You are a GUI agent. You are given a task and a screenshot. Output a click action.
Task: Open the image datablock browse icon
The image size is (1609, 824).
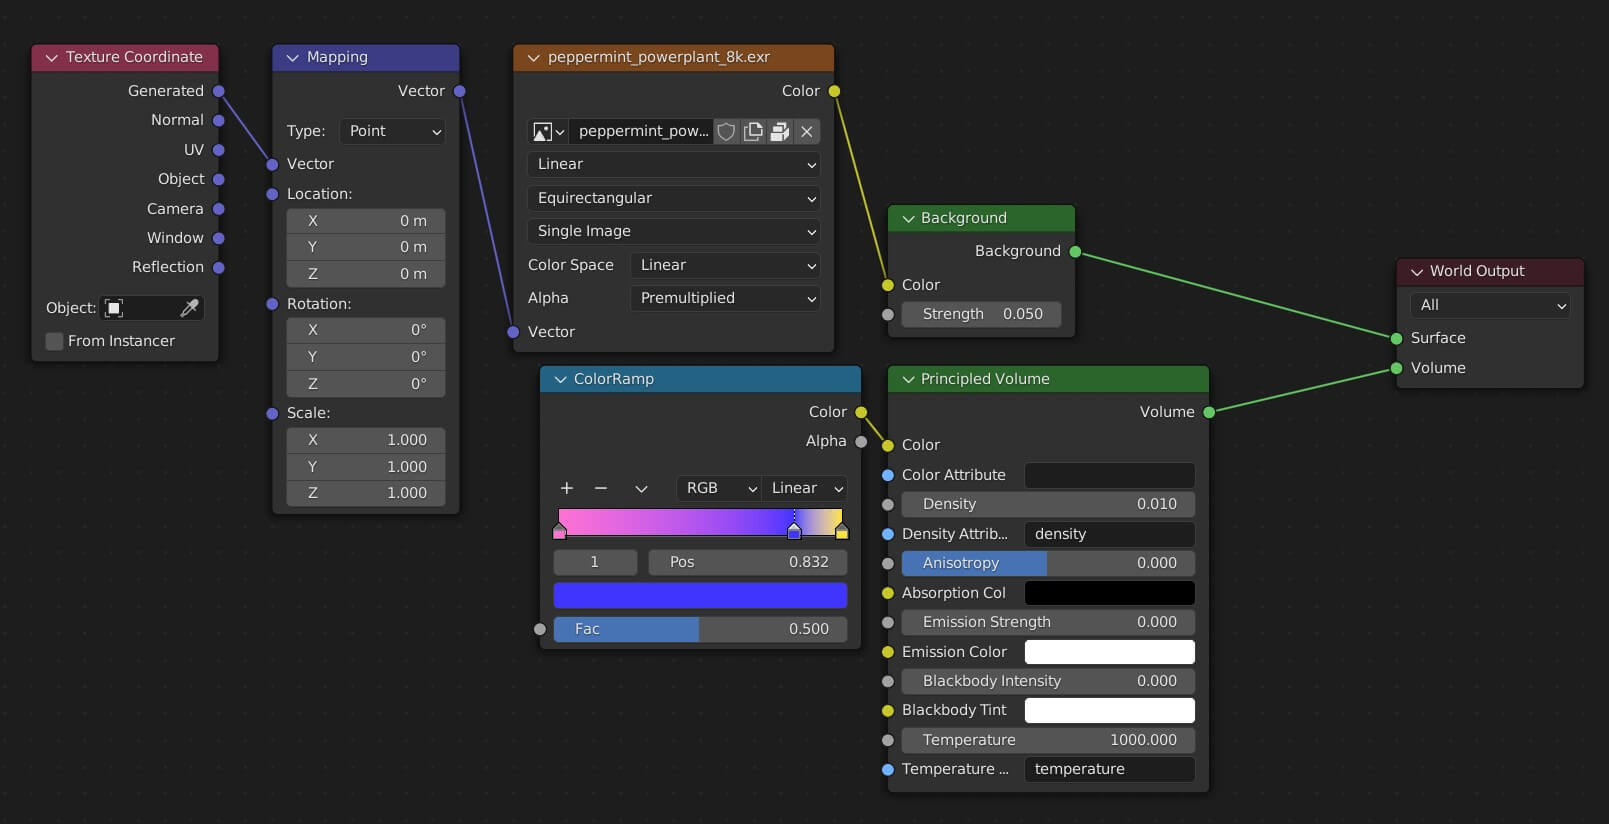point(548,132)
